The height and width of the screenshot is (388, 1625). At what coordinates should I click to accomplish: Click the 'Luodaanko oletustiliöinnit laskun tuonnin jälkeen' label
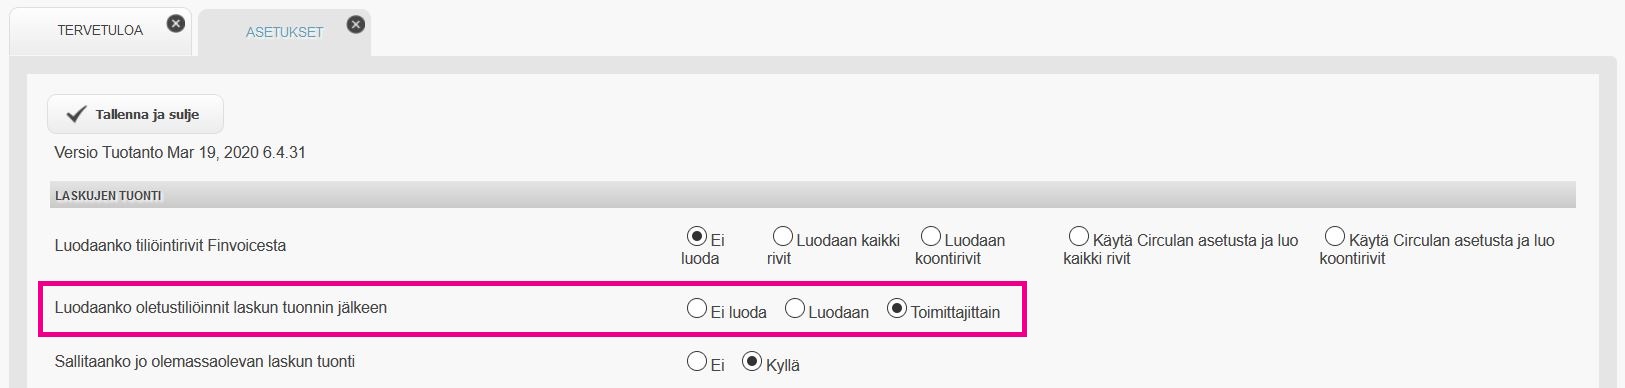pyautogui.click(x=221, y=308)
